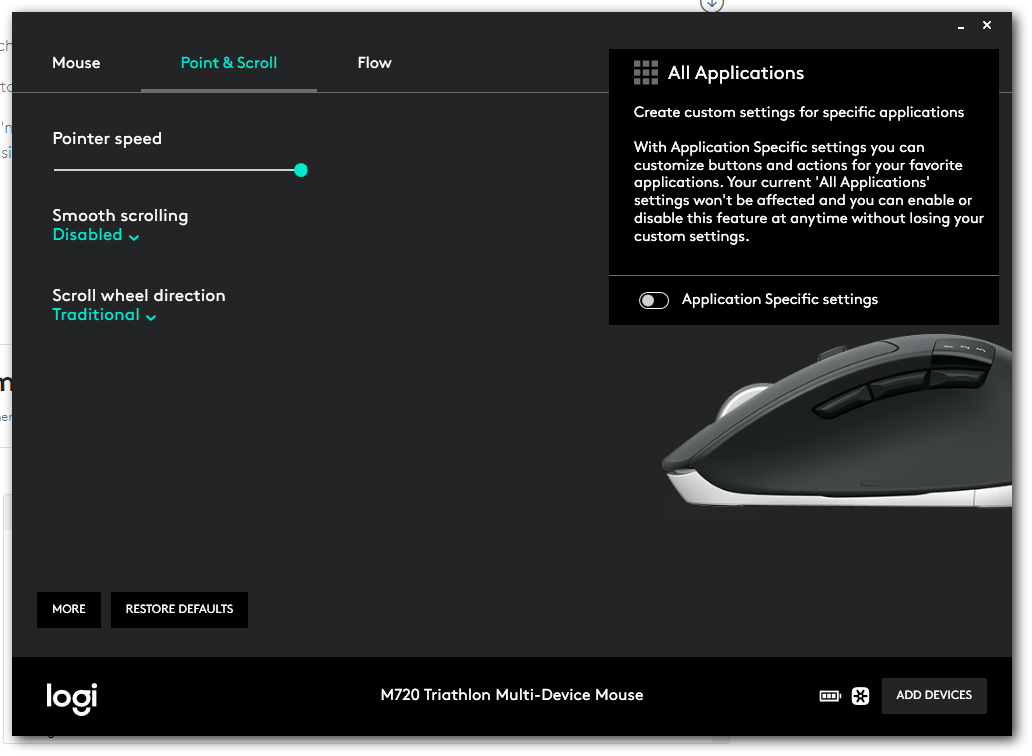
Task: Click the All Applications grid icon
Action: coord(646,72)
